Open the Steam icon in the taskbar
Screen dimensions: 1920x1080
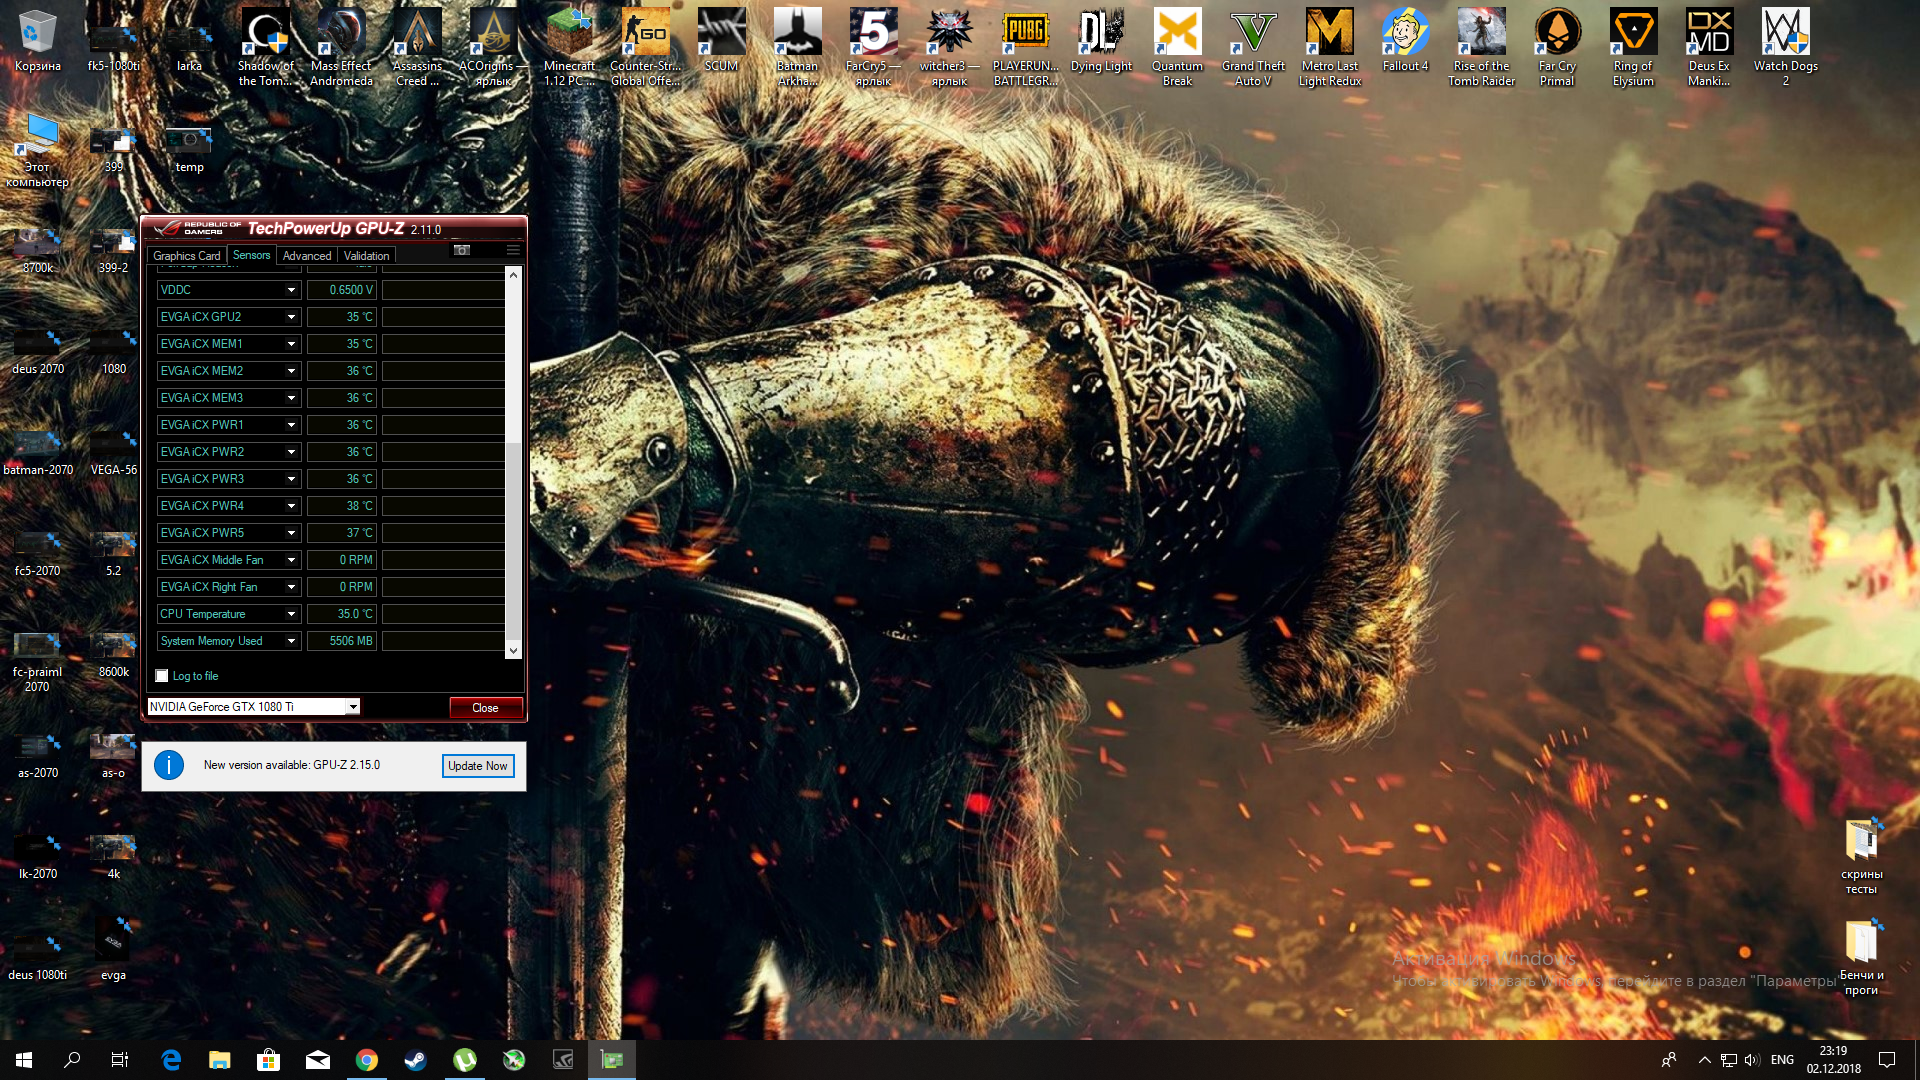[x=415, y=1060]
